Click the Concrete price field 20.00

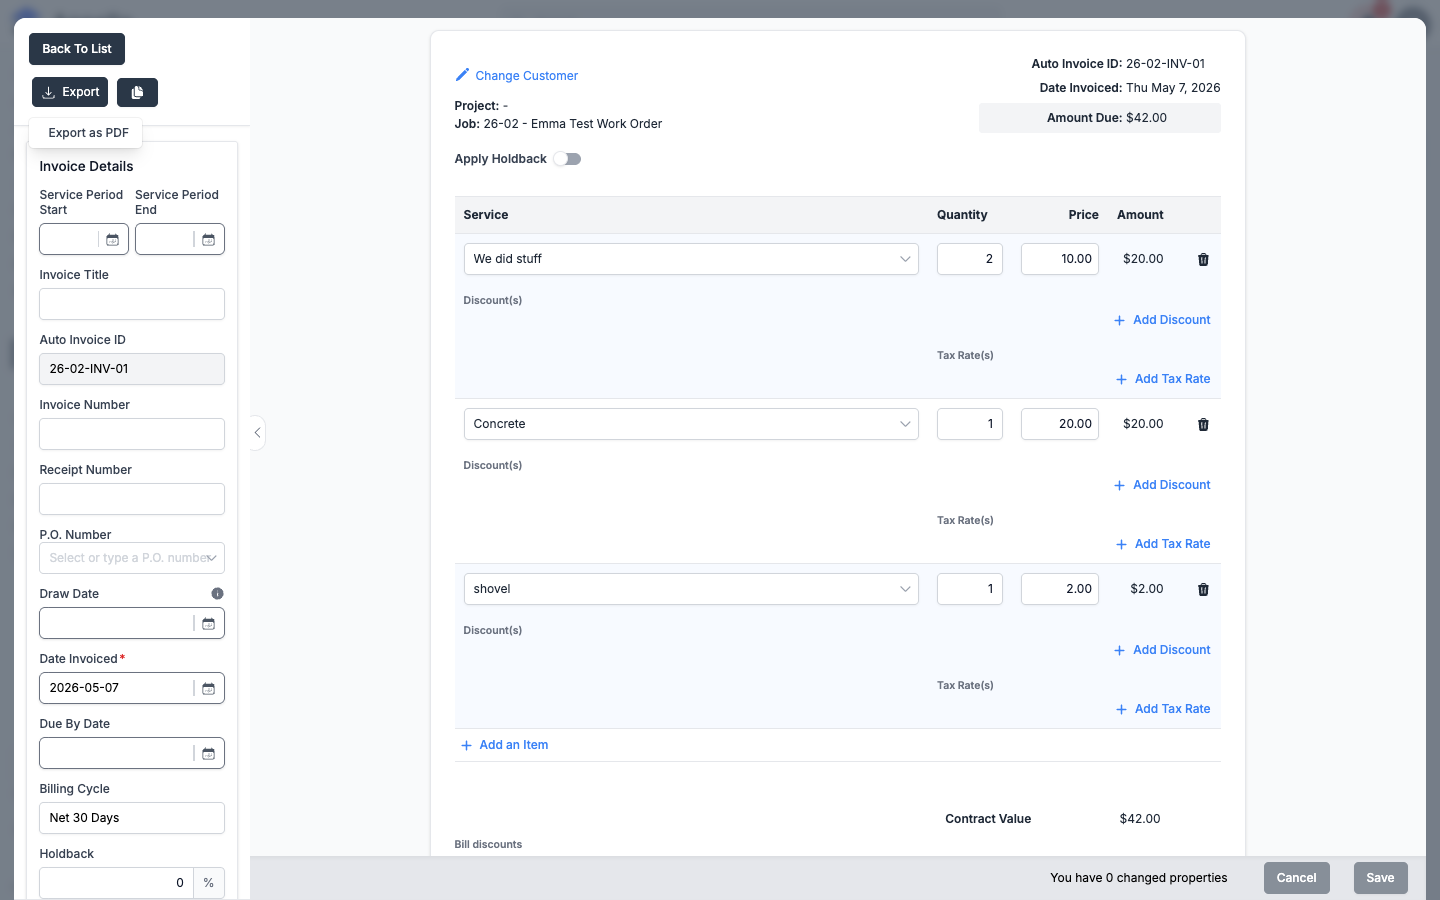1060,424
